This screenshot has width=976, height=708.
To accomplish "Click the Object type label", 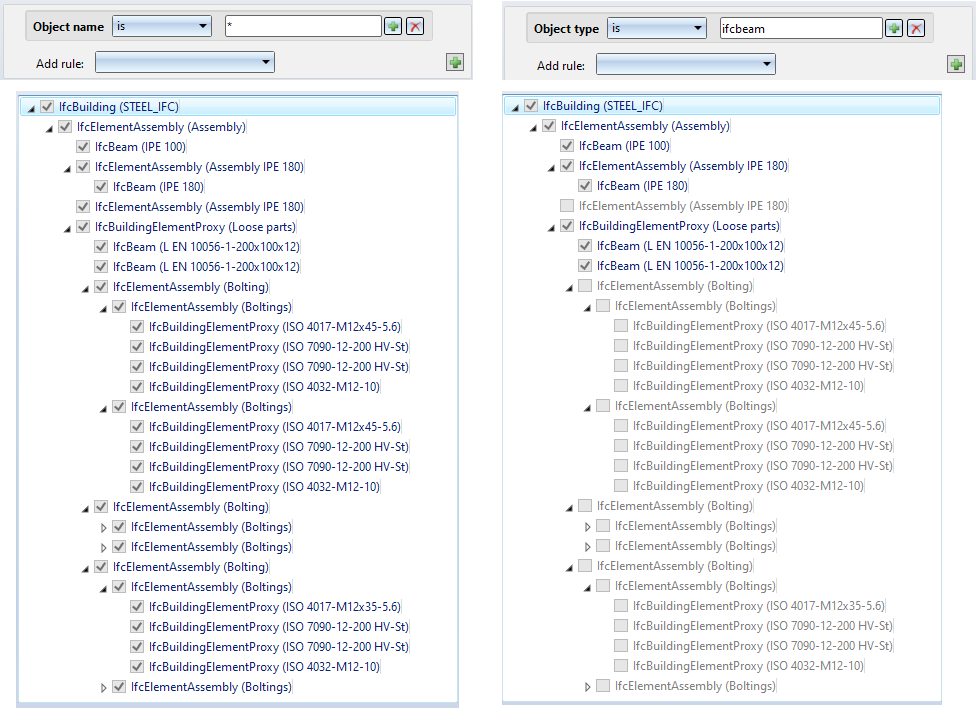I will pos(566,29).
